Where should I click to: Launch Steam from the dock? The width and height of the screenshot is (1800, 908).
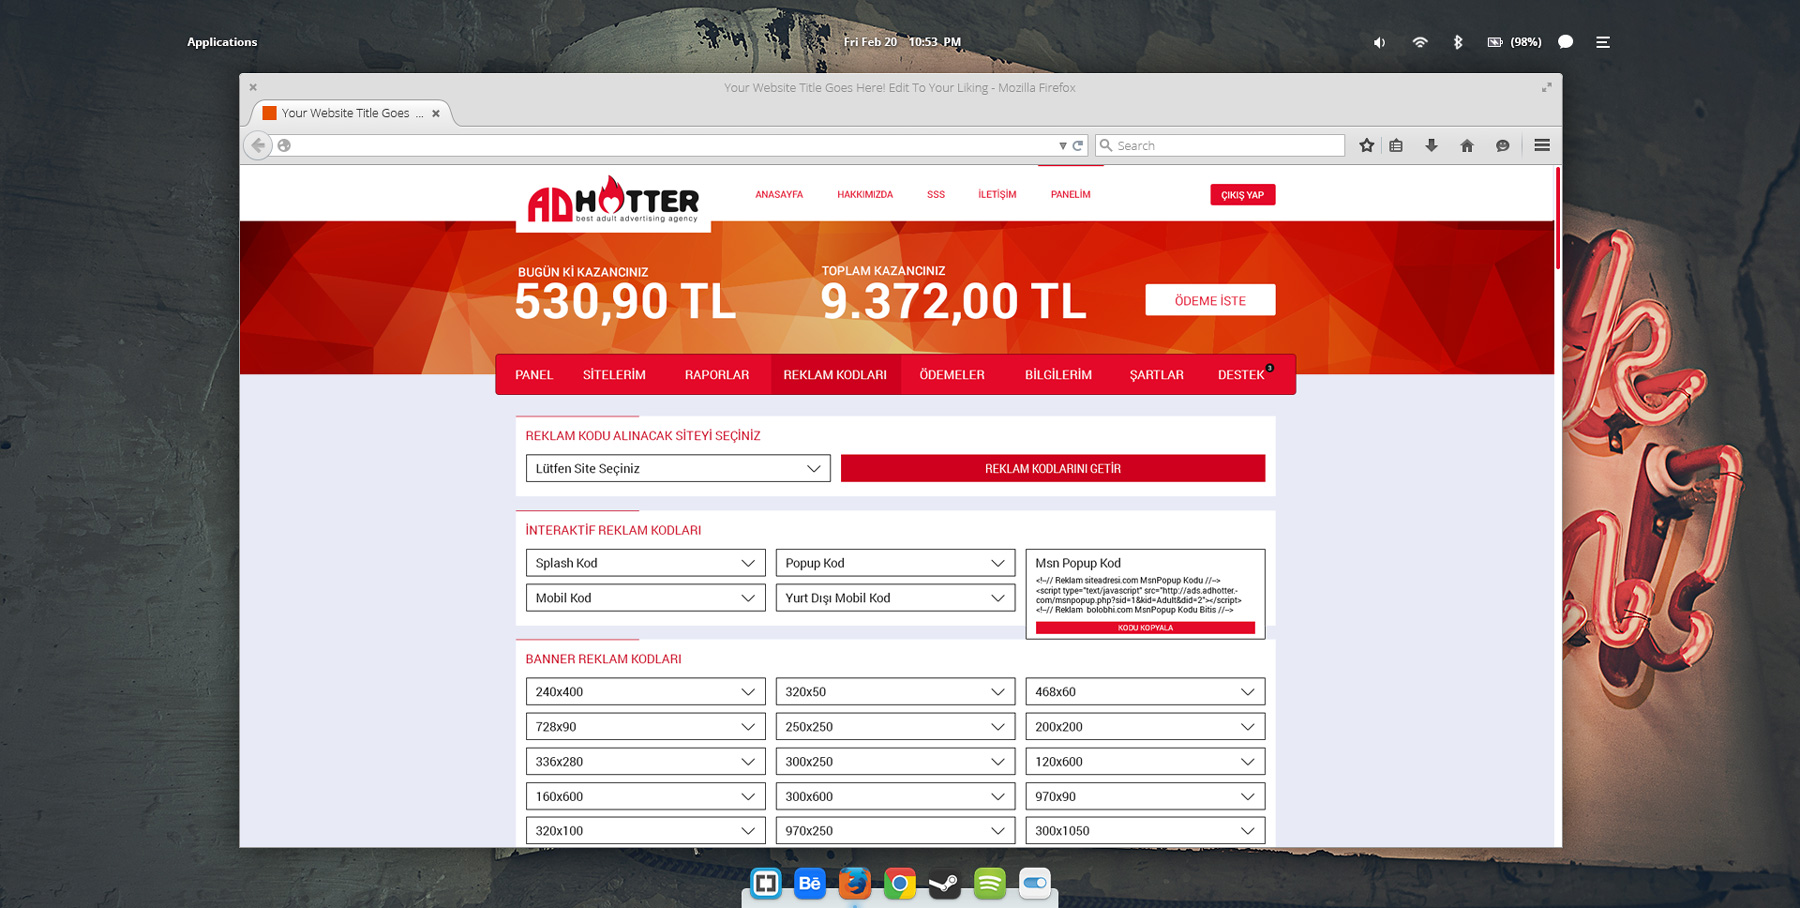[x=945, y=883]
